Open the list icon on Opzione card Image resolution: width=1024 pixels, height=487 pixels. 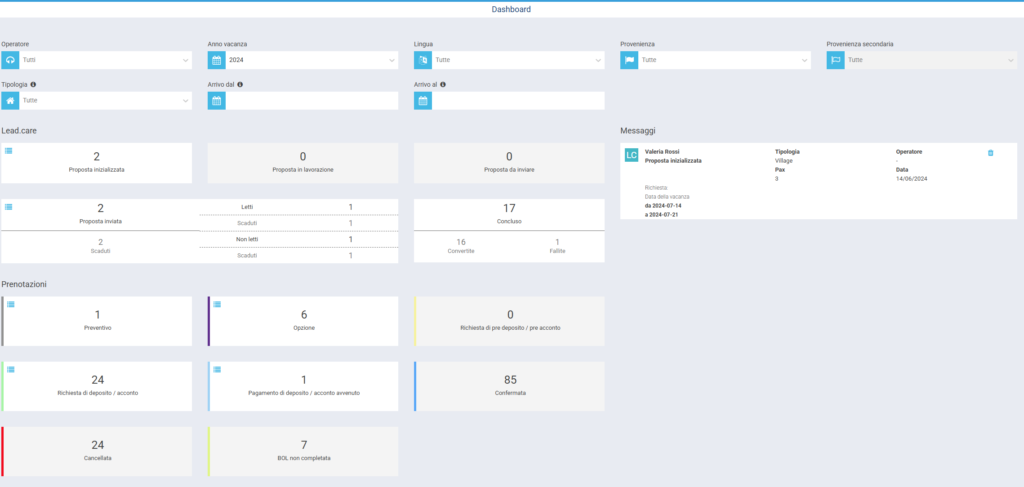pos(217,304)
